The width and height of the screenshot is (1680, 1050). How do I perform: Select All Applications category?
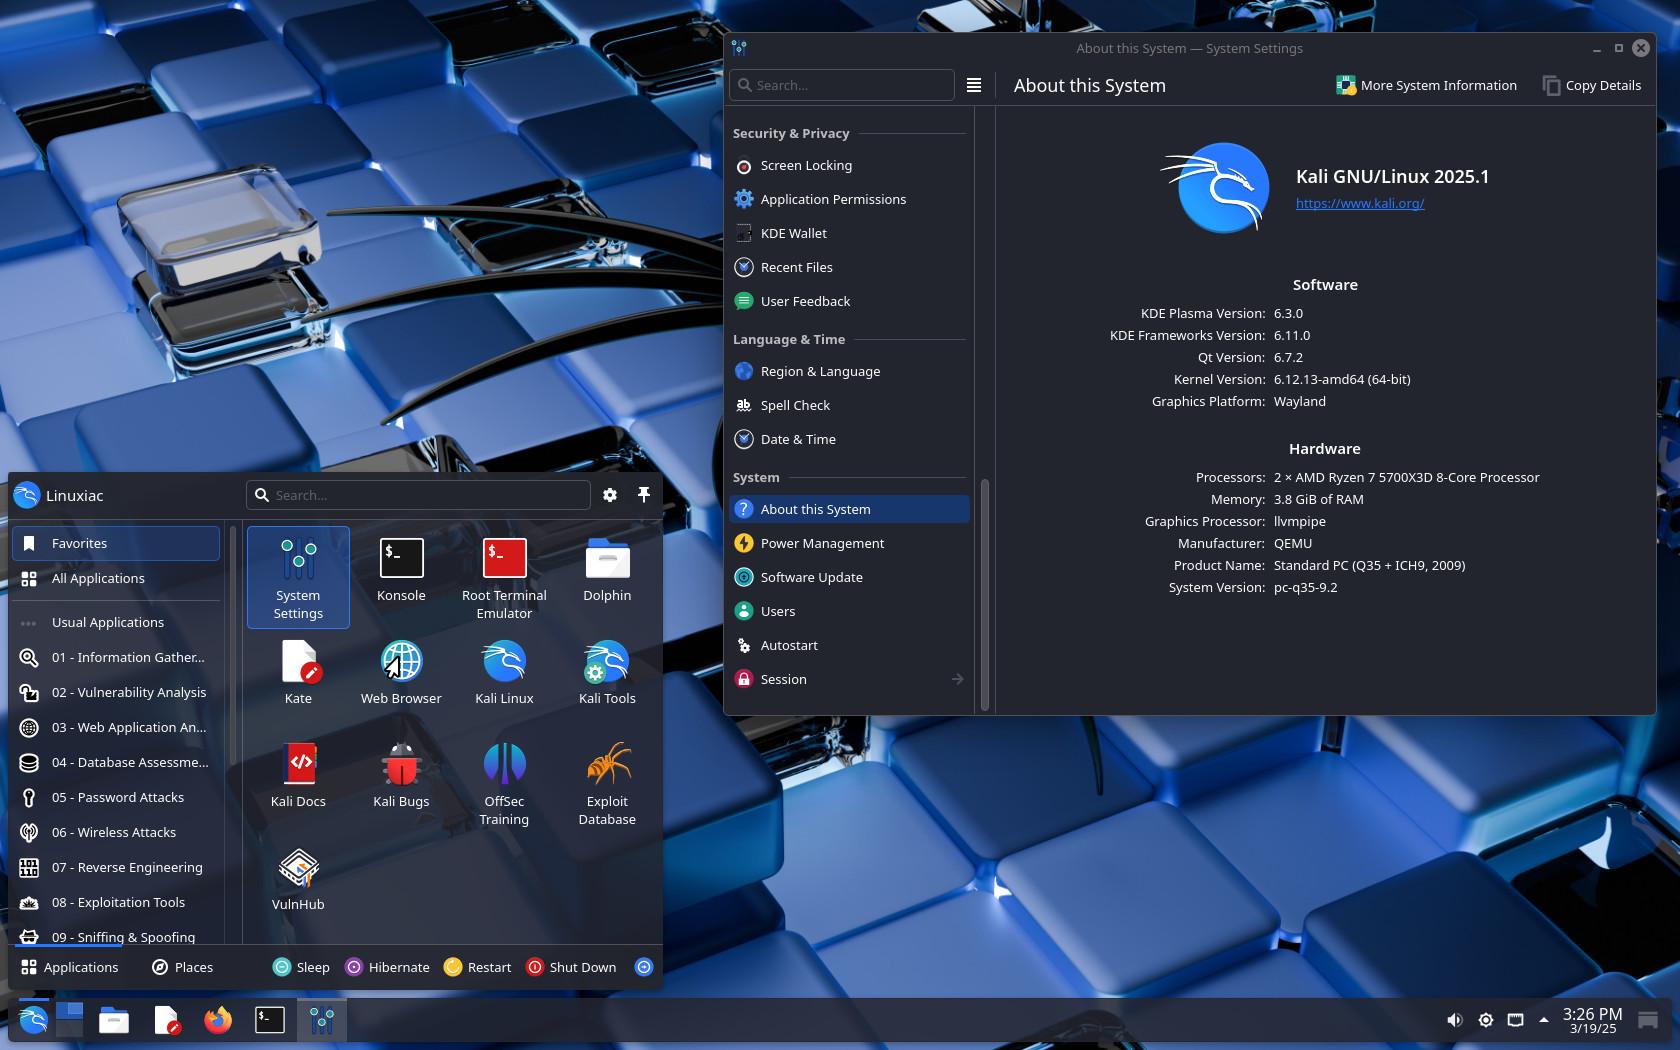98,579
